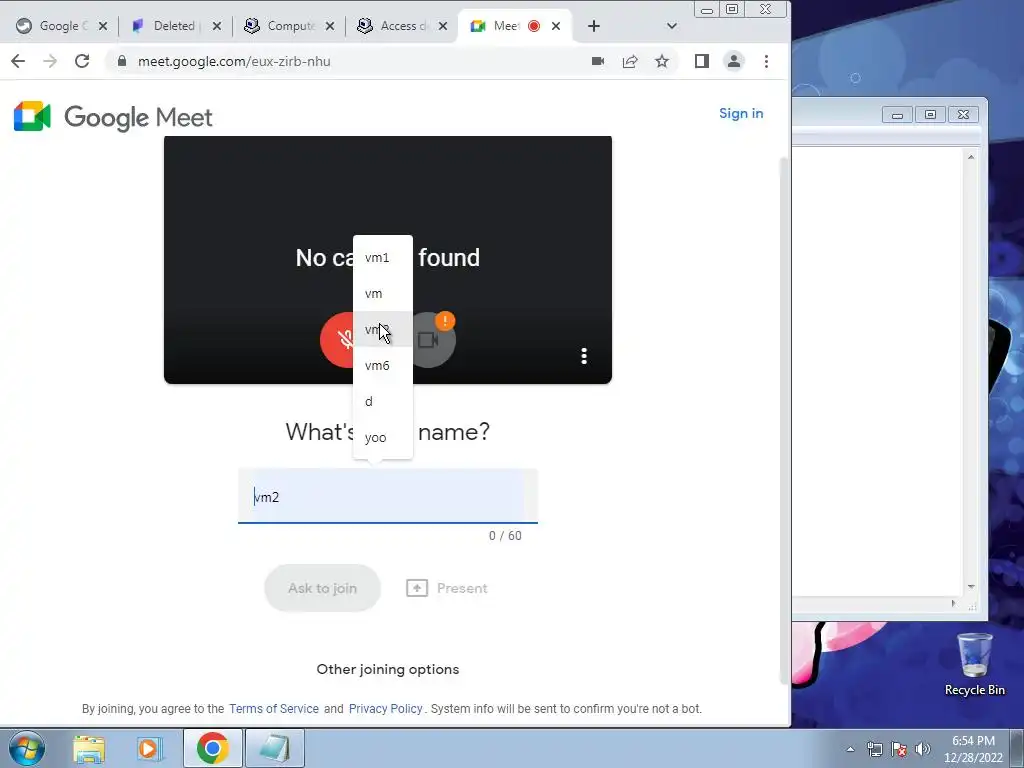This screenshot has height=768, width=1024.
Task: Select Recycle Bin on desktop
Action: coord(974,664)
